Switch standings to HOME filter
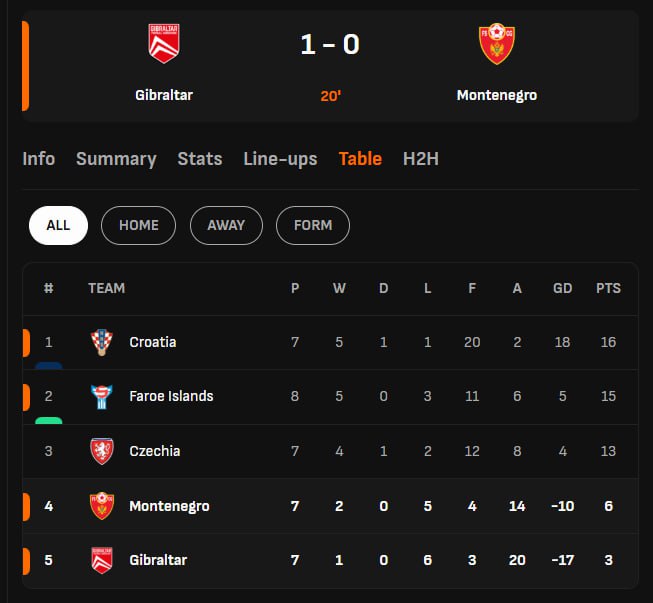Image resolution: width=653 pixels, height=603 pixels. coord(138,225)
